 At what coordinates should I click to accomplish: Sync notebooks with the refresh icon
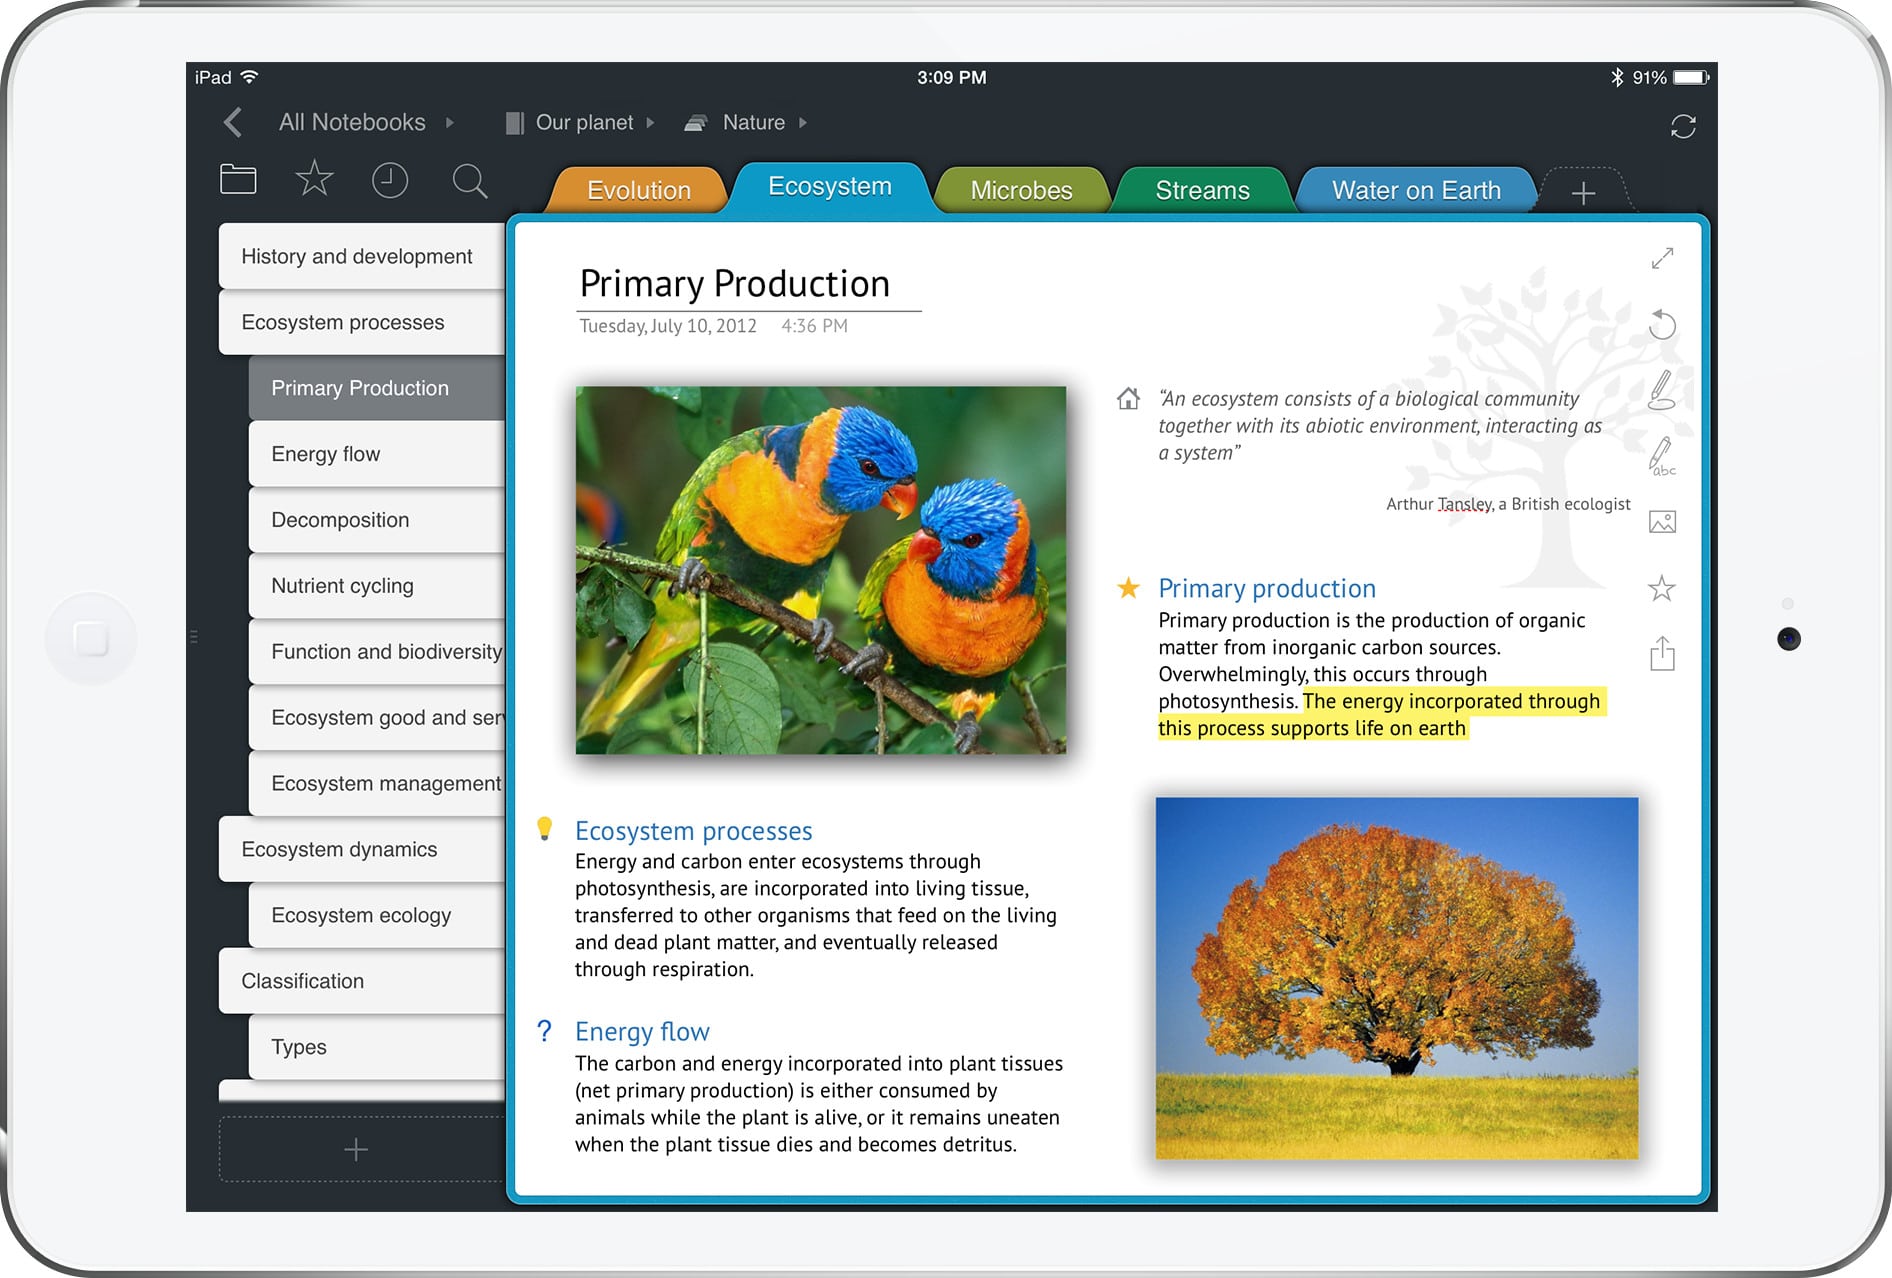click(1683, 126)
